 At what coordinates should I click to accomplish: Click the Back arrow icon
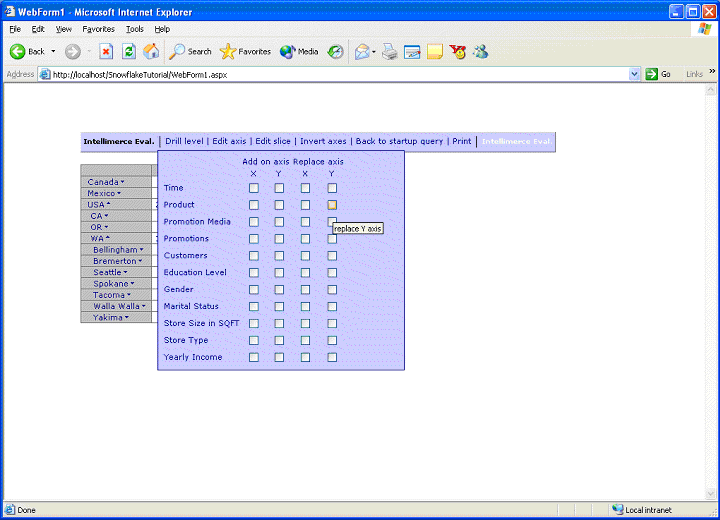pyautogui.click(x=17, y=51)
